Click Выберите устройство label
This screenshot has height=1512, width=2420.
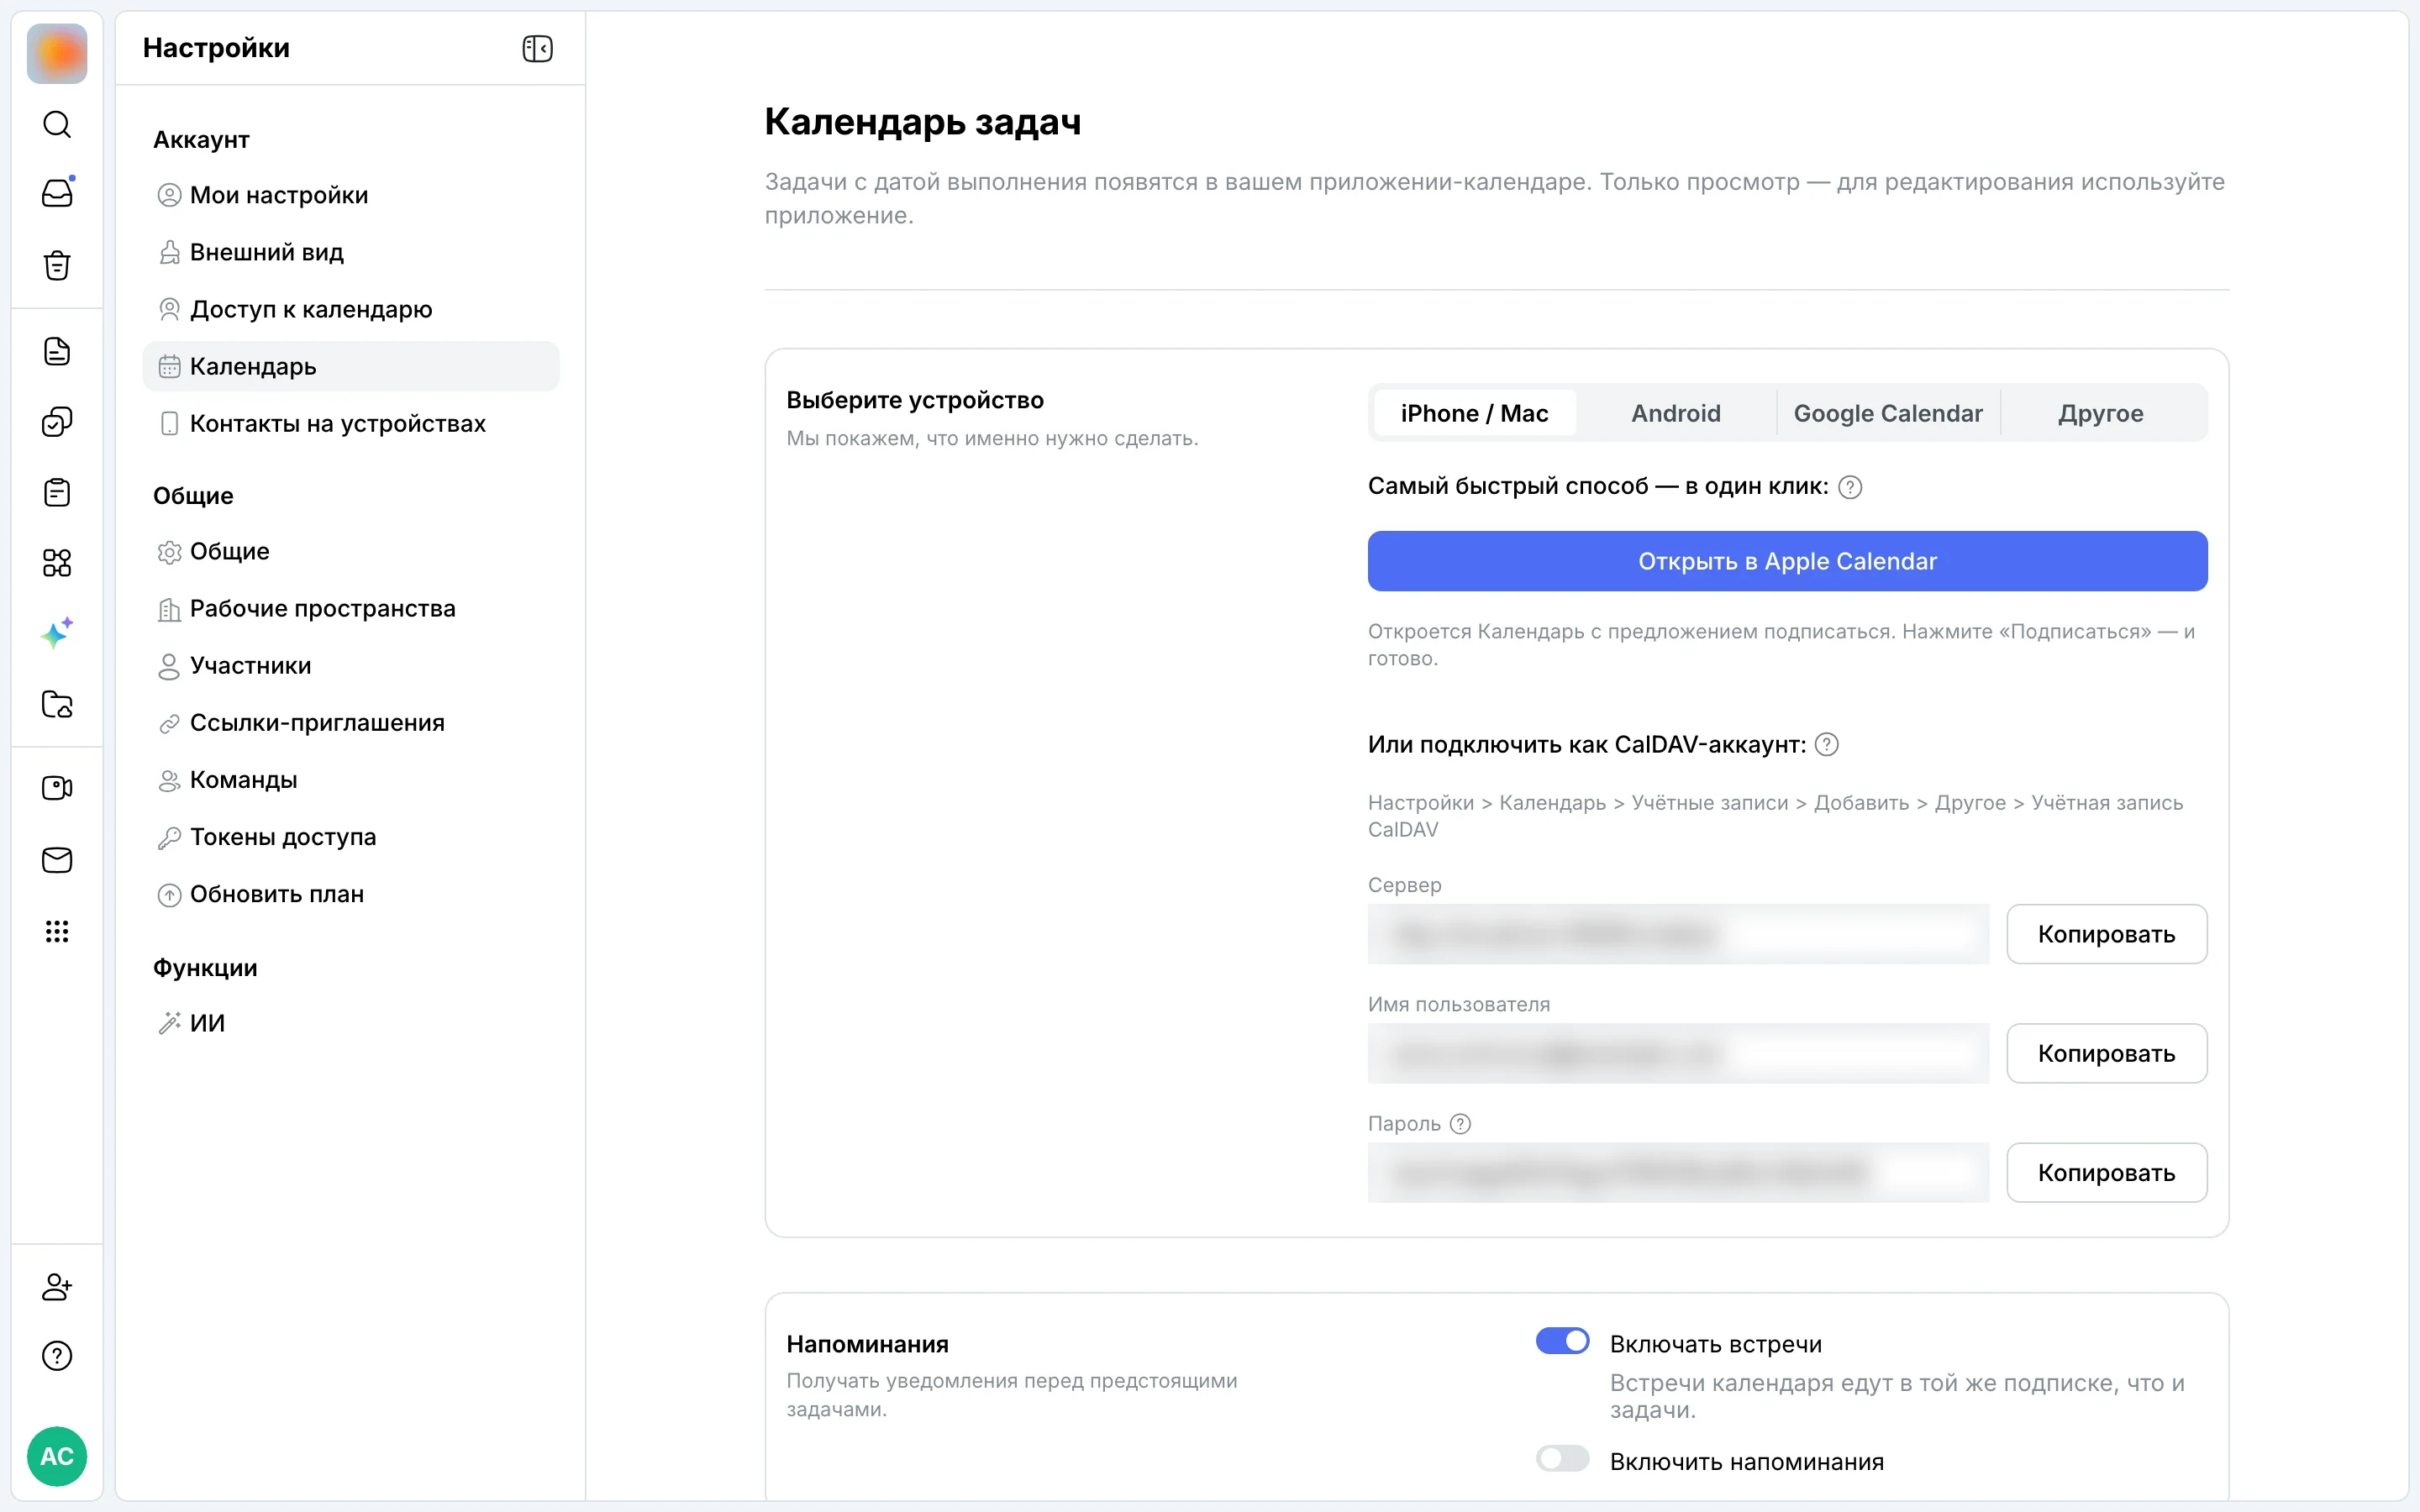click(x=914, y=400)
